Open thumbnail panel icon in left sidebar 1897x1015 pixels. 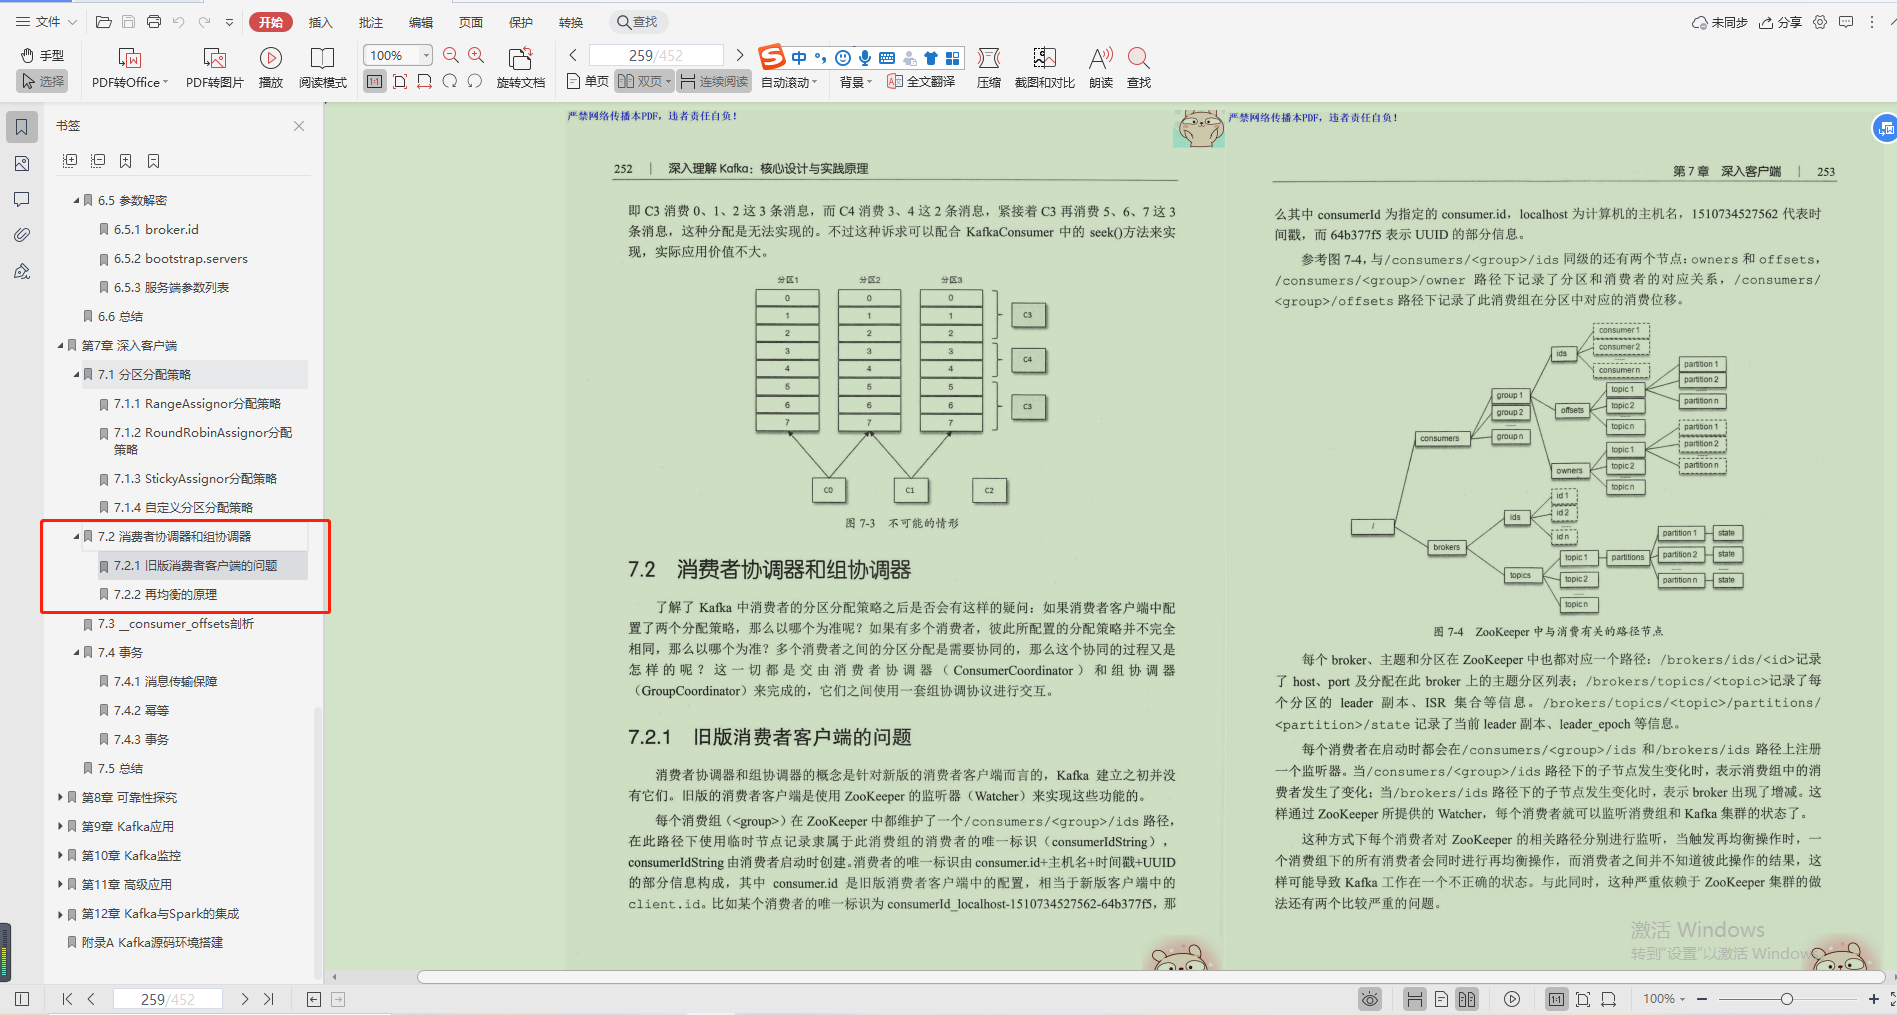tap(22, 163)
